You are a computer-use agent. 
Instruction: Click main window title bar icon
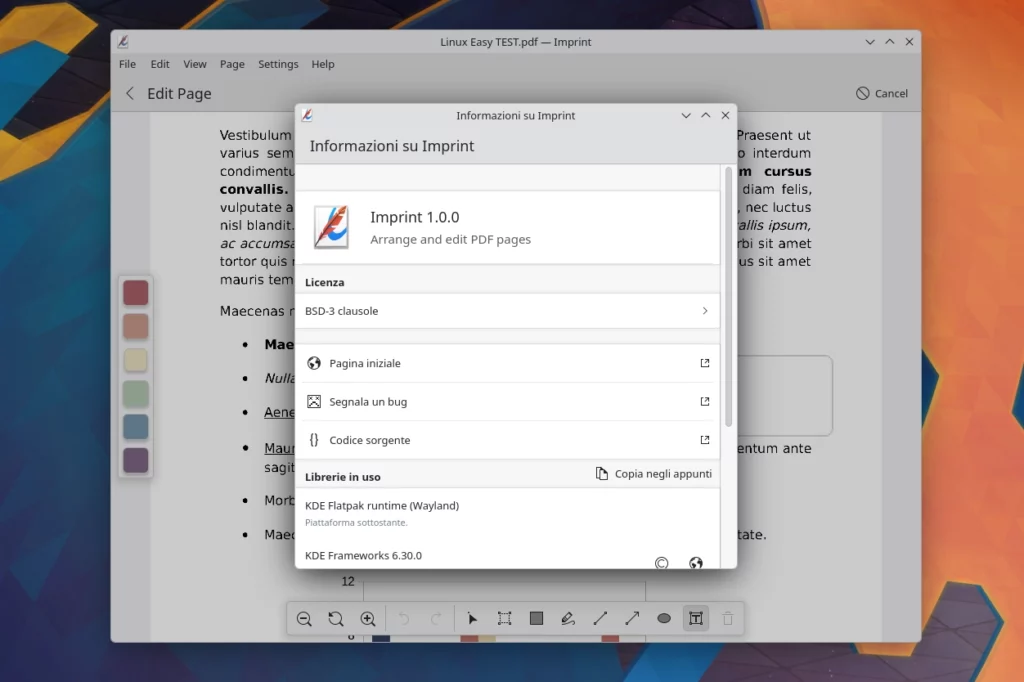[x=123, y=42]
